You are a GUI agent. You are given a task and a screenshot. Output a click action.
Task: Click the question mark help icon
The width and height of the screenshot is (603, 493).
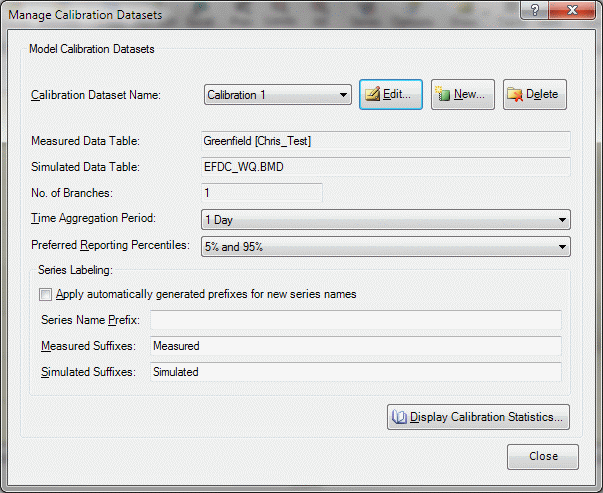coord(537,10)
